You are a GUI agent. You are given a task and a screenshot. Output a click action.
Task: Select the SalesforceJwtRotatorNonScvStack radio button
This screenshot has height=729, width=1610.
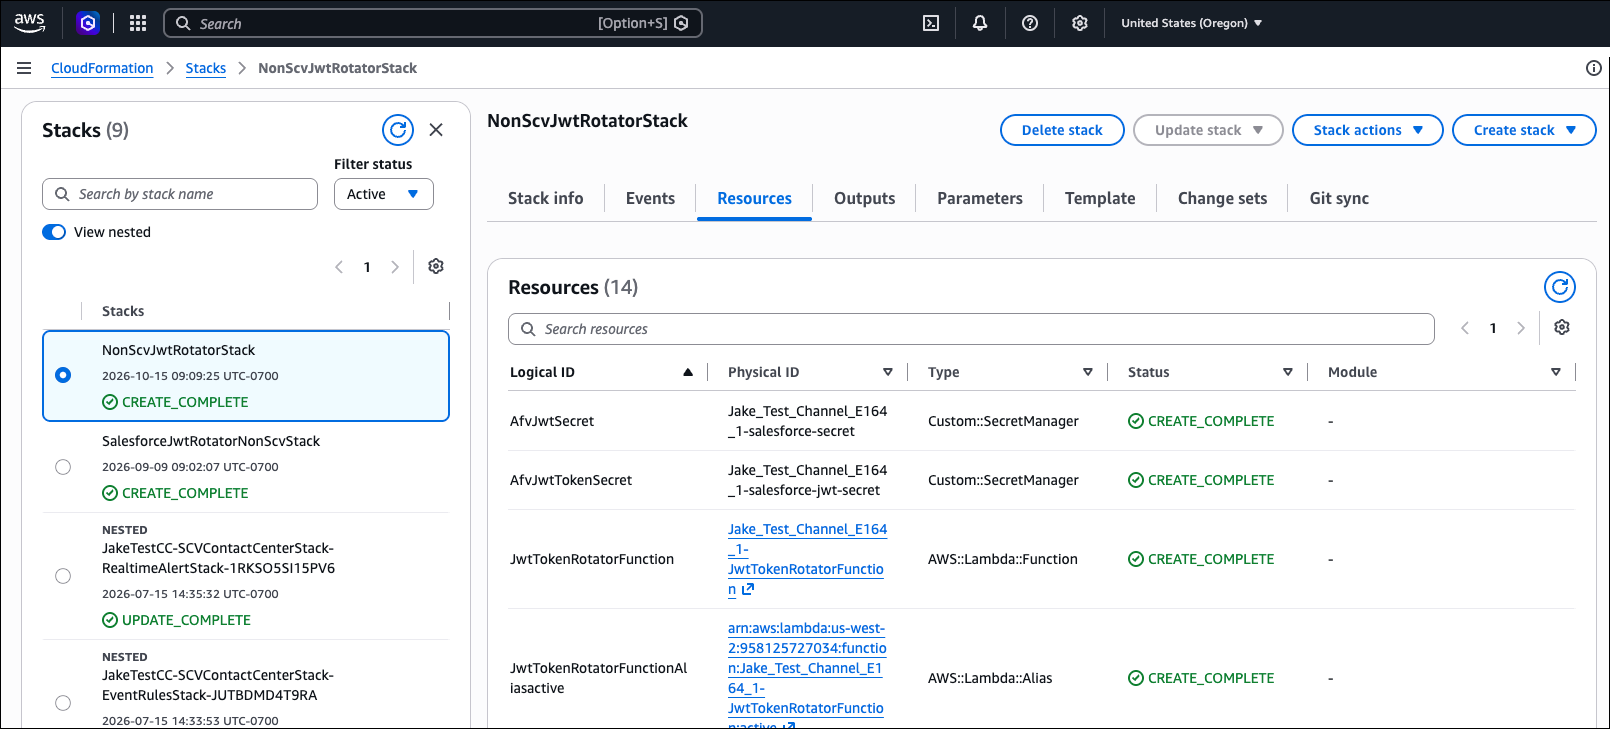(x=63, y=467)
